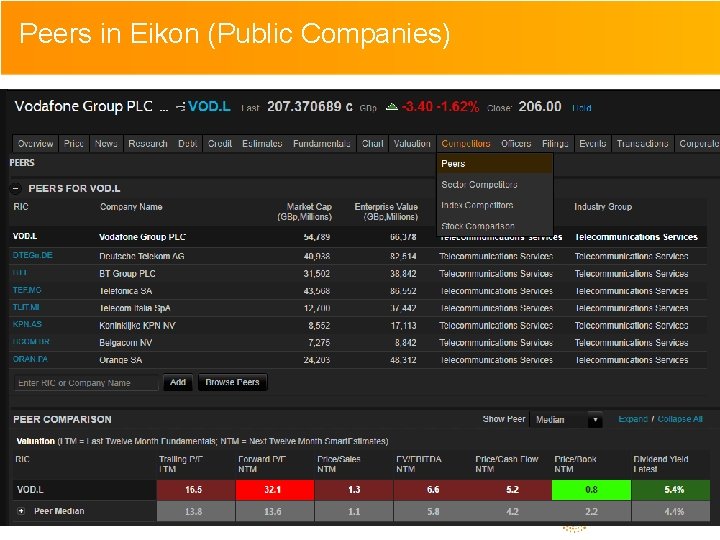
Task: Click the Hold link near Close price
Action: point(582,108)
